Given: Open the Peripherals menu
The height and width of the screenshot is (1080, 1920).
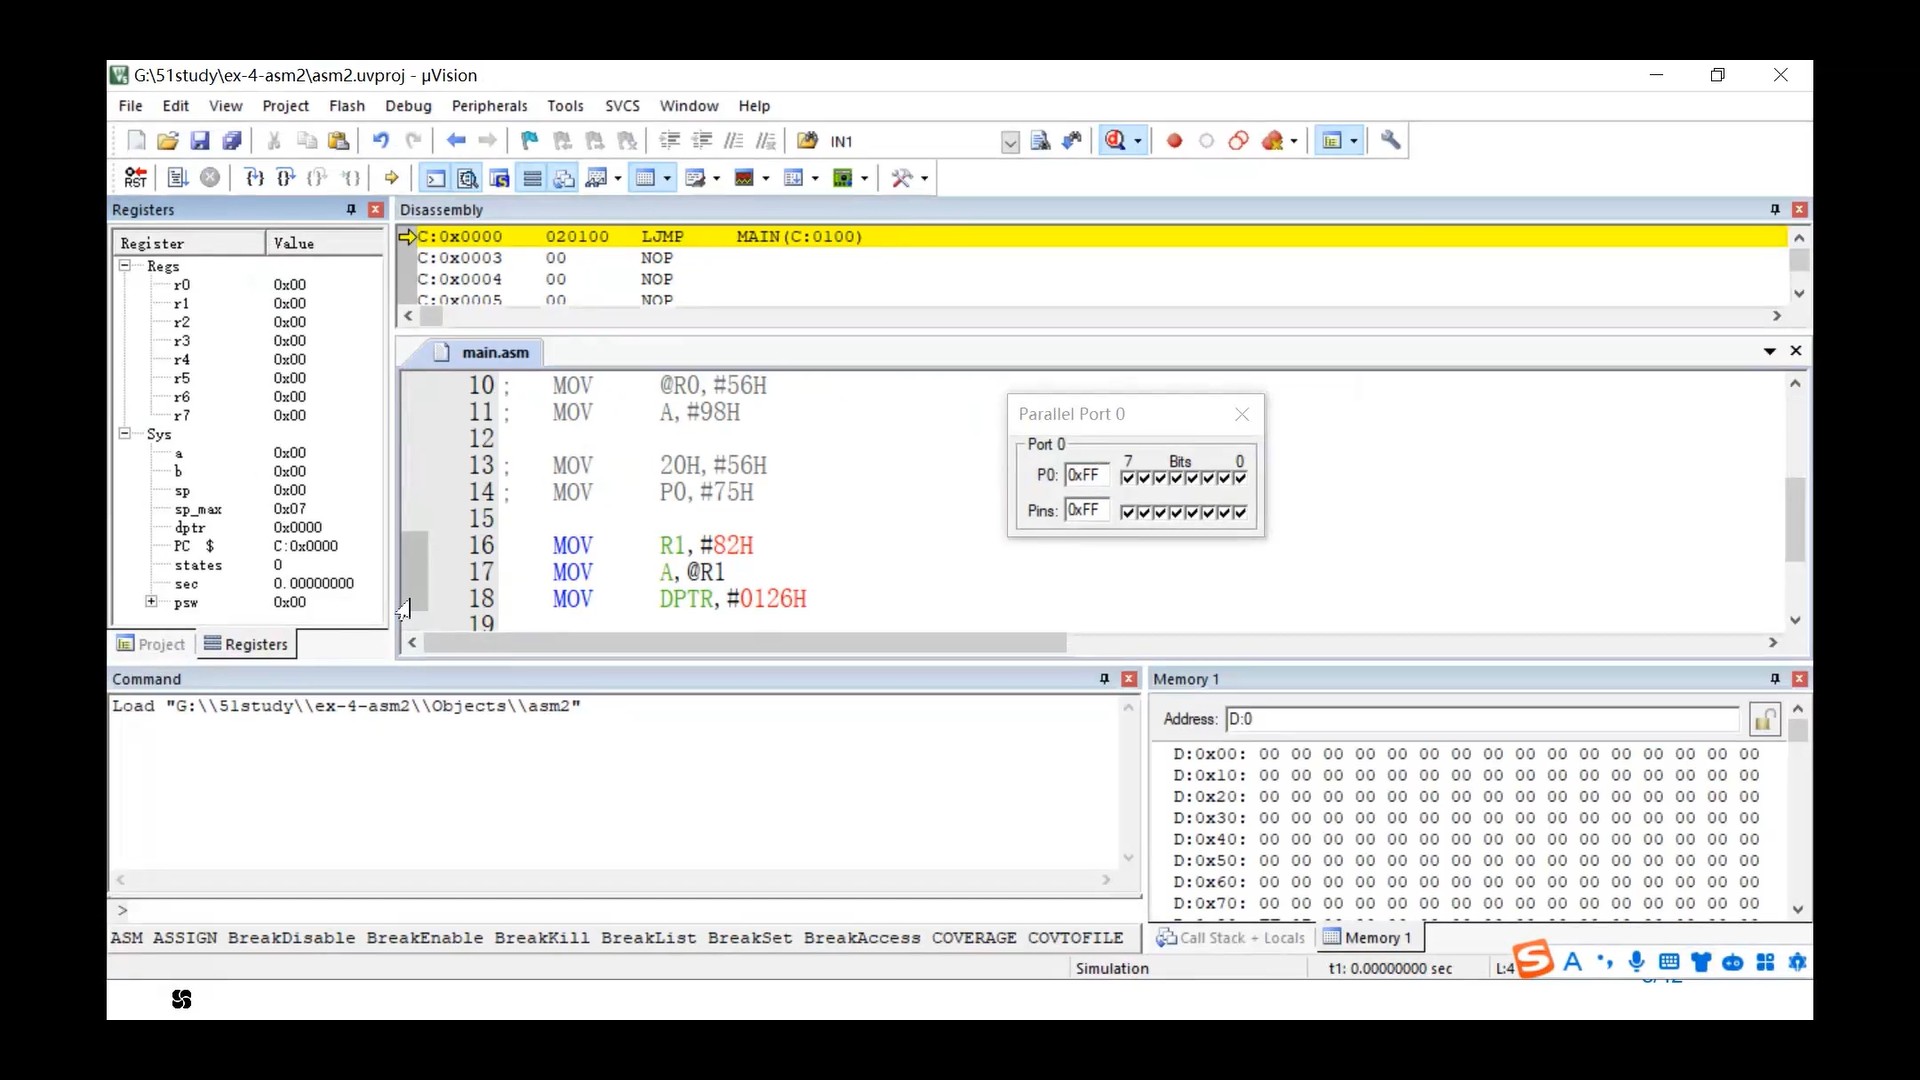Looking at the screenshot, I should pyautogui.click(x=489, y=106).
